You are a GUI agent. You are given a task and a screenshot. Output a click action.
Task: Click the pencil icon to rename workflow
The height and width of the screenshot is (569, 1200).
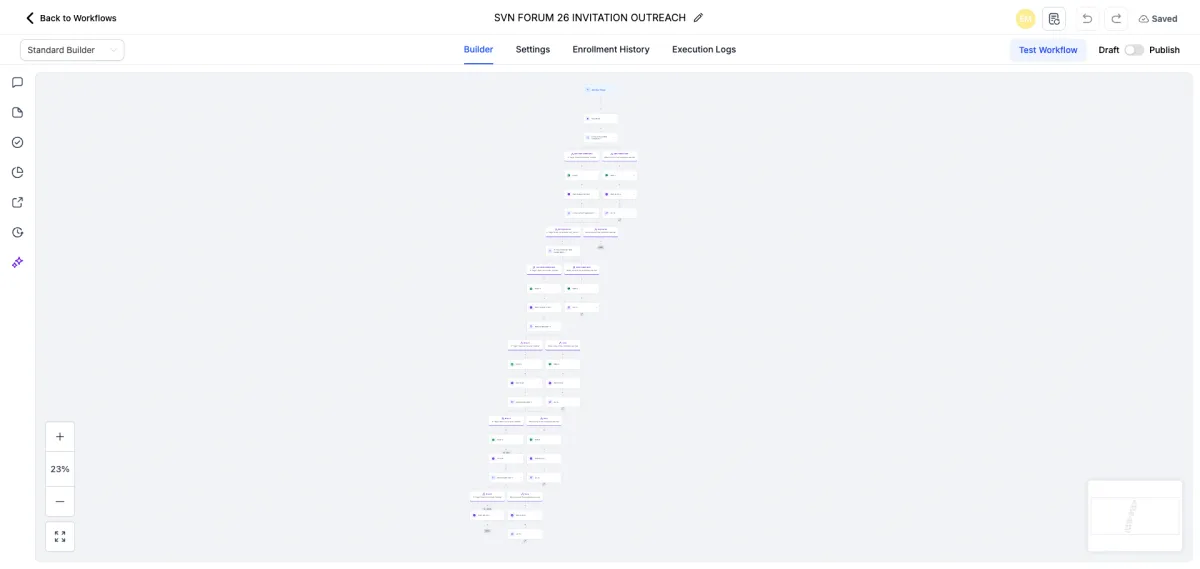click(698, 18)
